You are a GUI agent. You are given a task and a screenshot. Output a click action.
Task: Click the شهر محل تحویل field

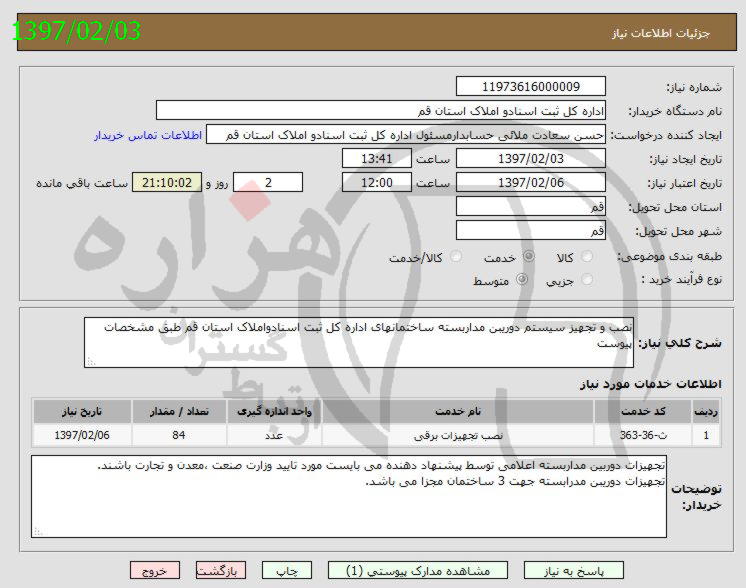[x=530, y=230]
